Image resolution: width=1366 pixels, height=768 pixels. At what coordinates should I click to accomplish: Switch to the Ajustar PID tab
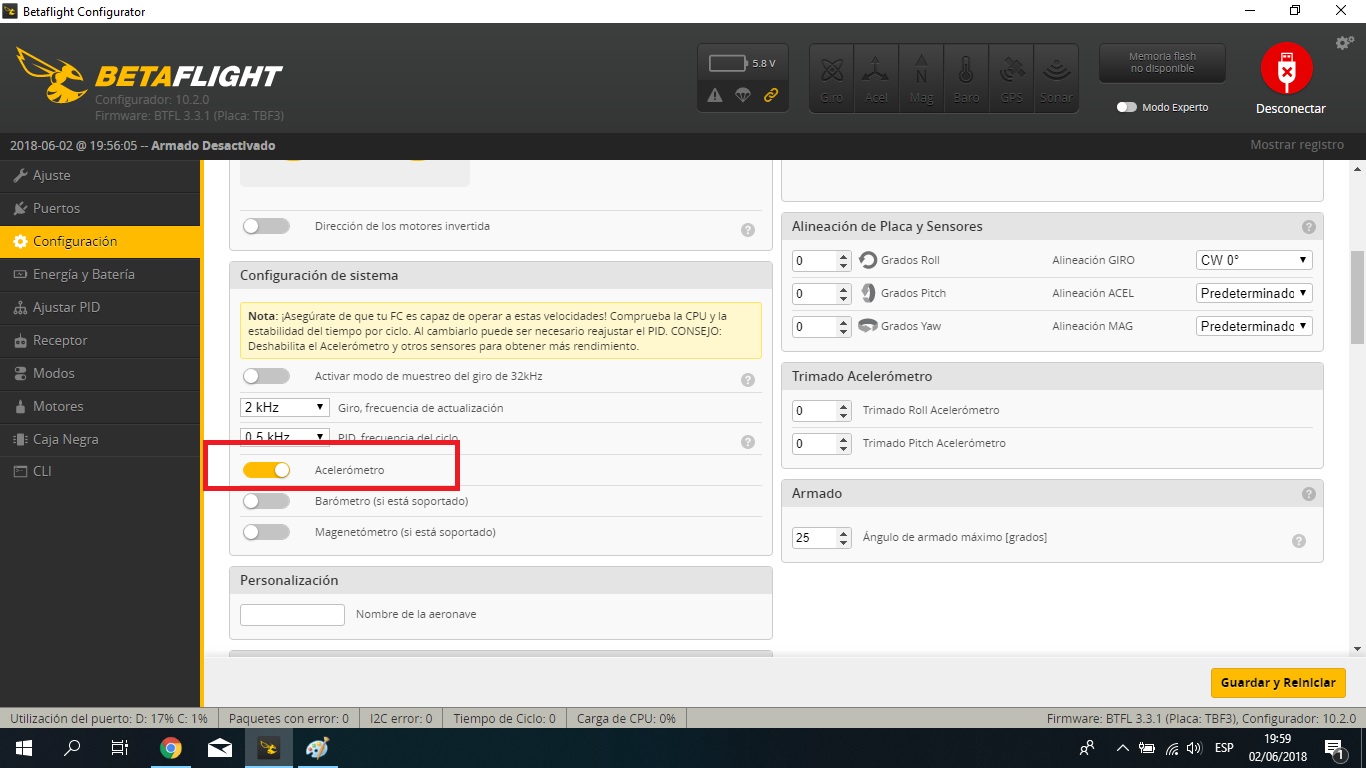[66, 307]
